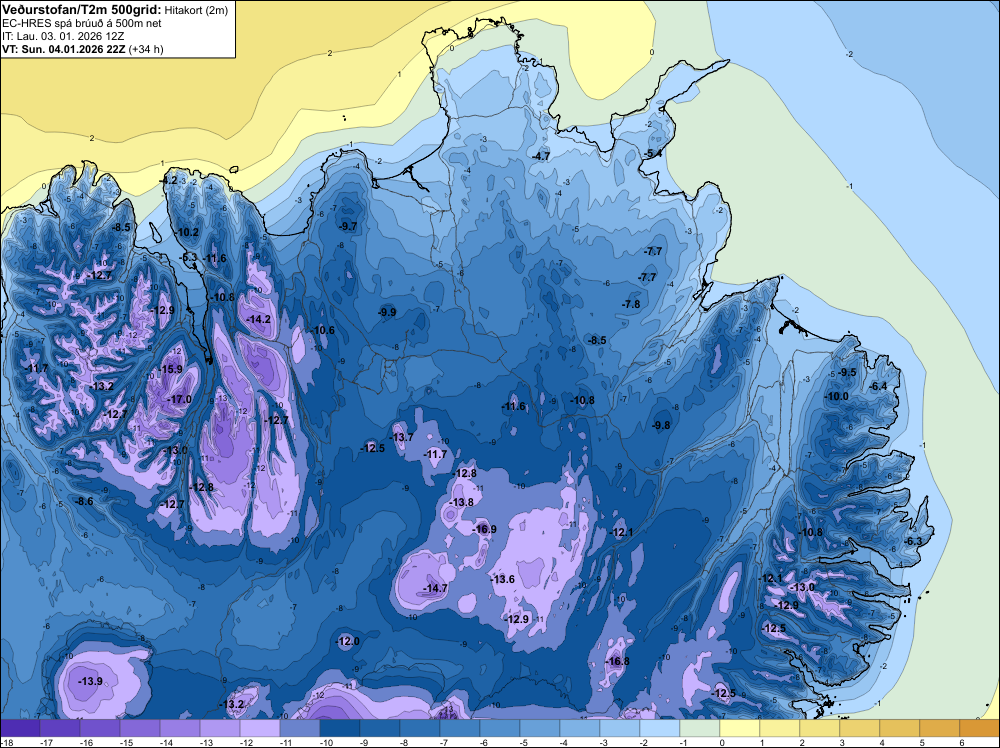
Task: Click the "-12.0" temperature value on the map
Action: [348, 642]
